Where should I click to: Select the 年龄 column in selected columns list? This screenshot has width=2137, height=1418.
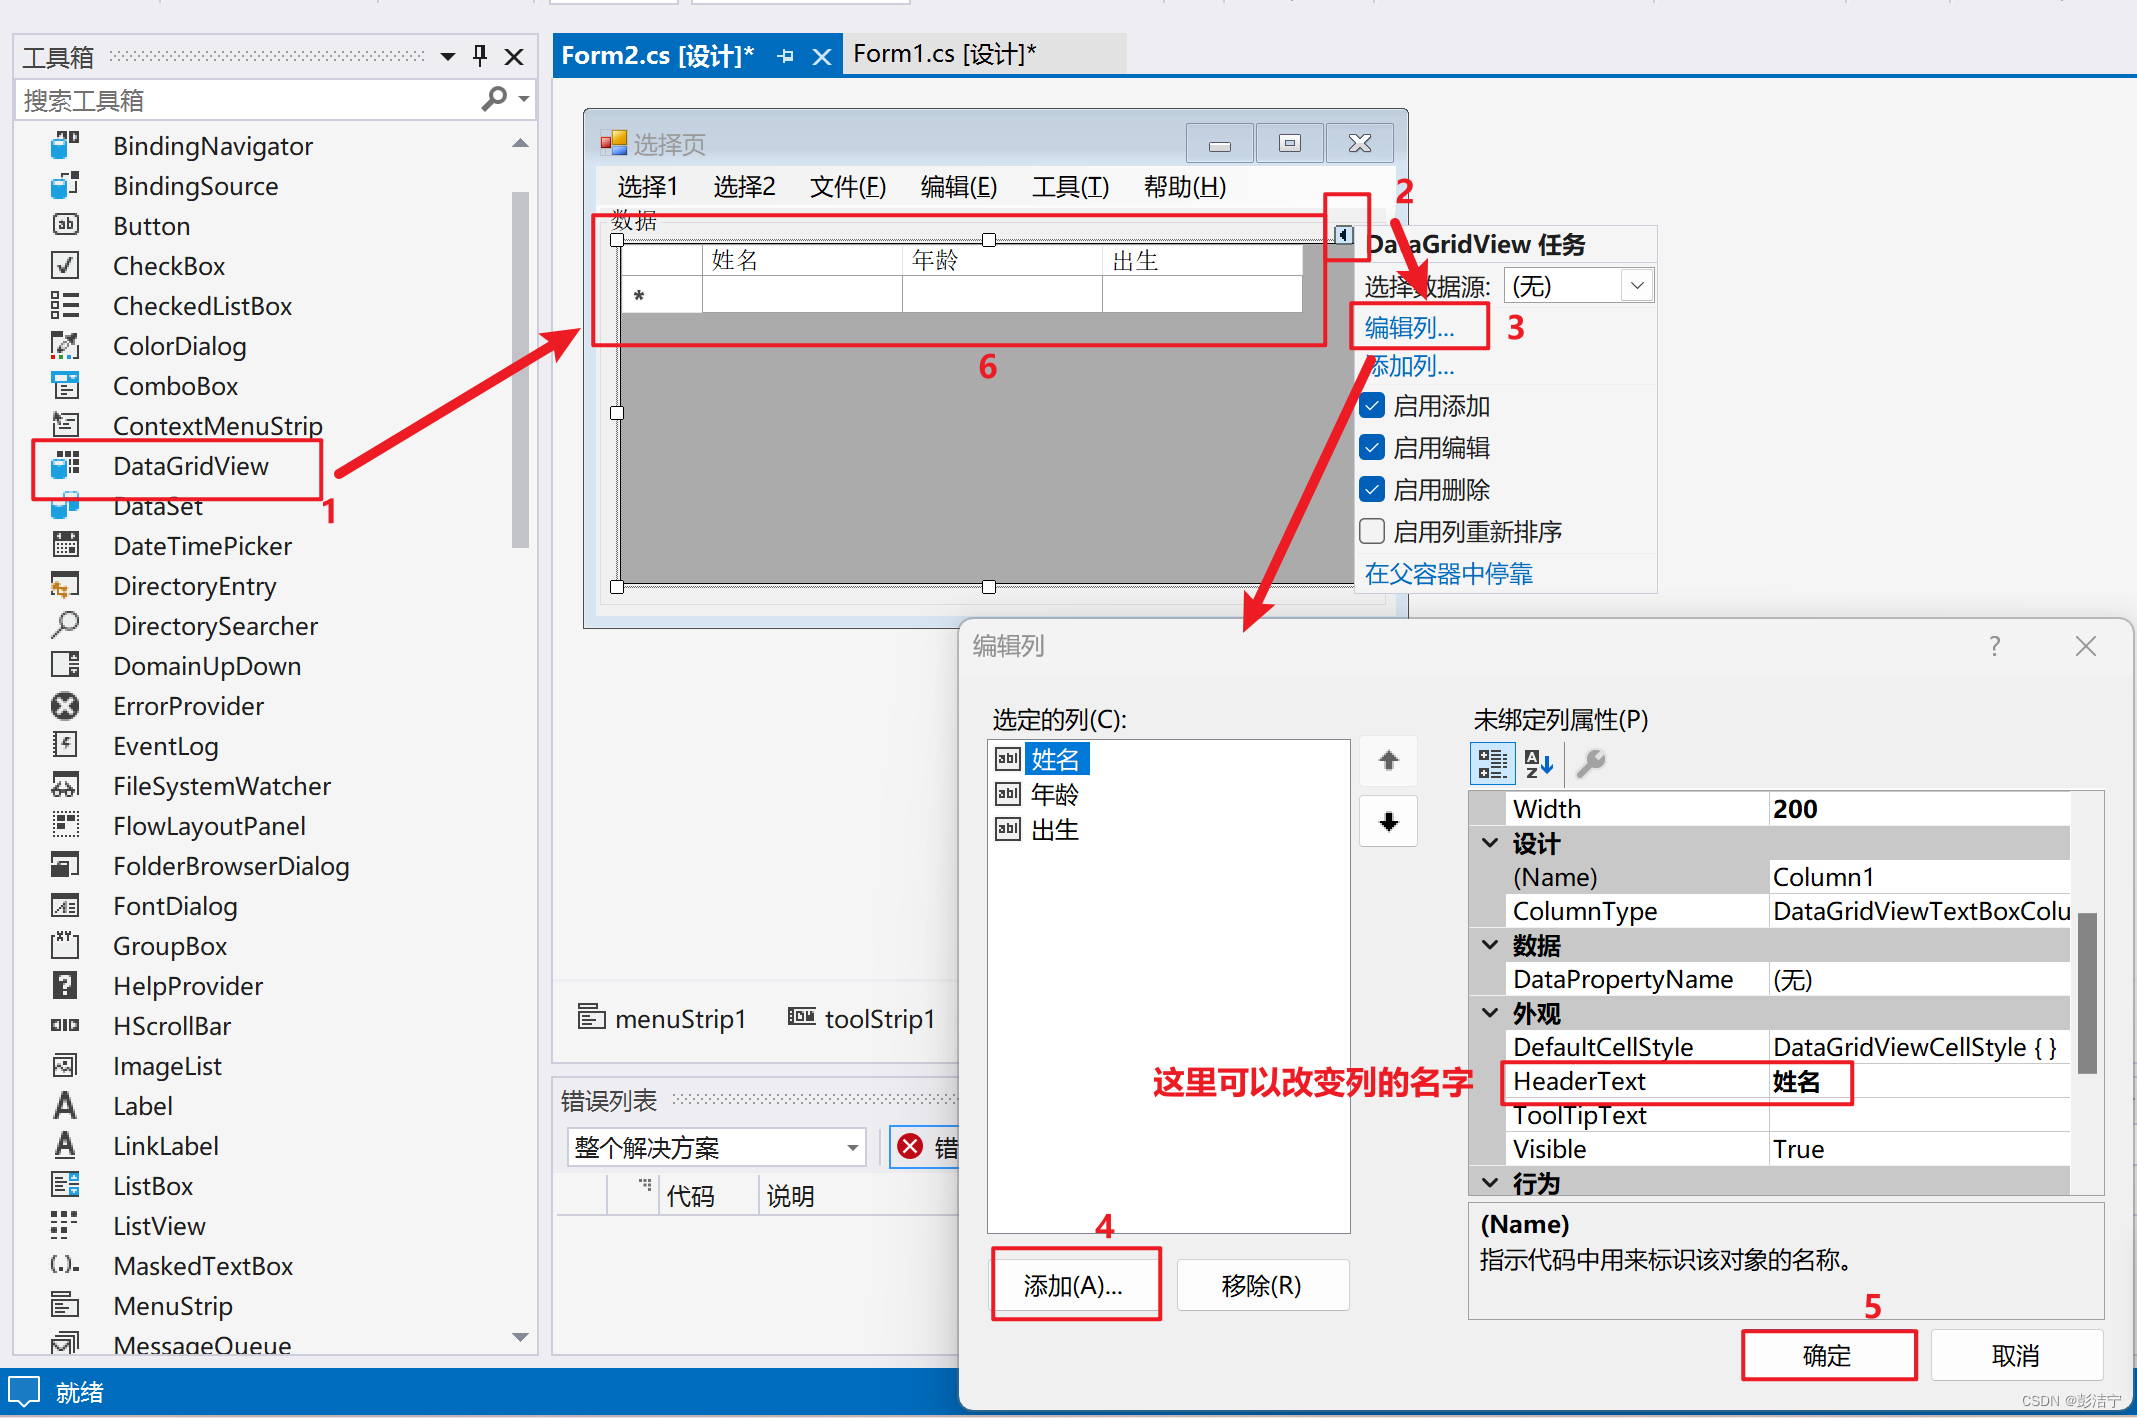coord(1054,794)
